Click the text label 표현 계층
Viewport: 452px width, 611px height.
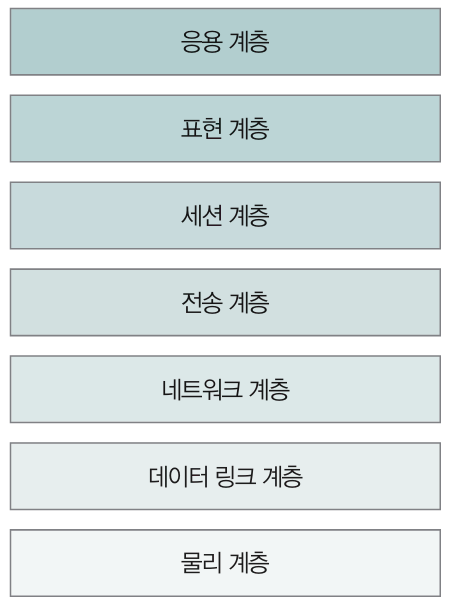(x=225, y=129)
